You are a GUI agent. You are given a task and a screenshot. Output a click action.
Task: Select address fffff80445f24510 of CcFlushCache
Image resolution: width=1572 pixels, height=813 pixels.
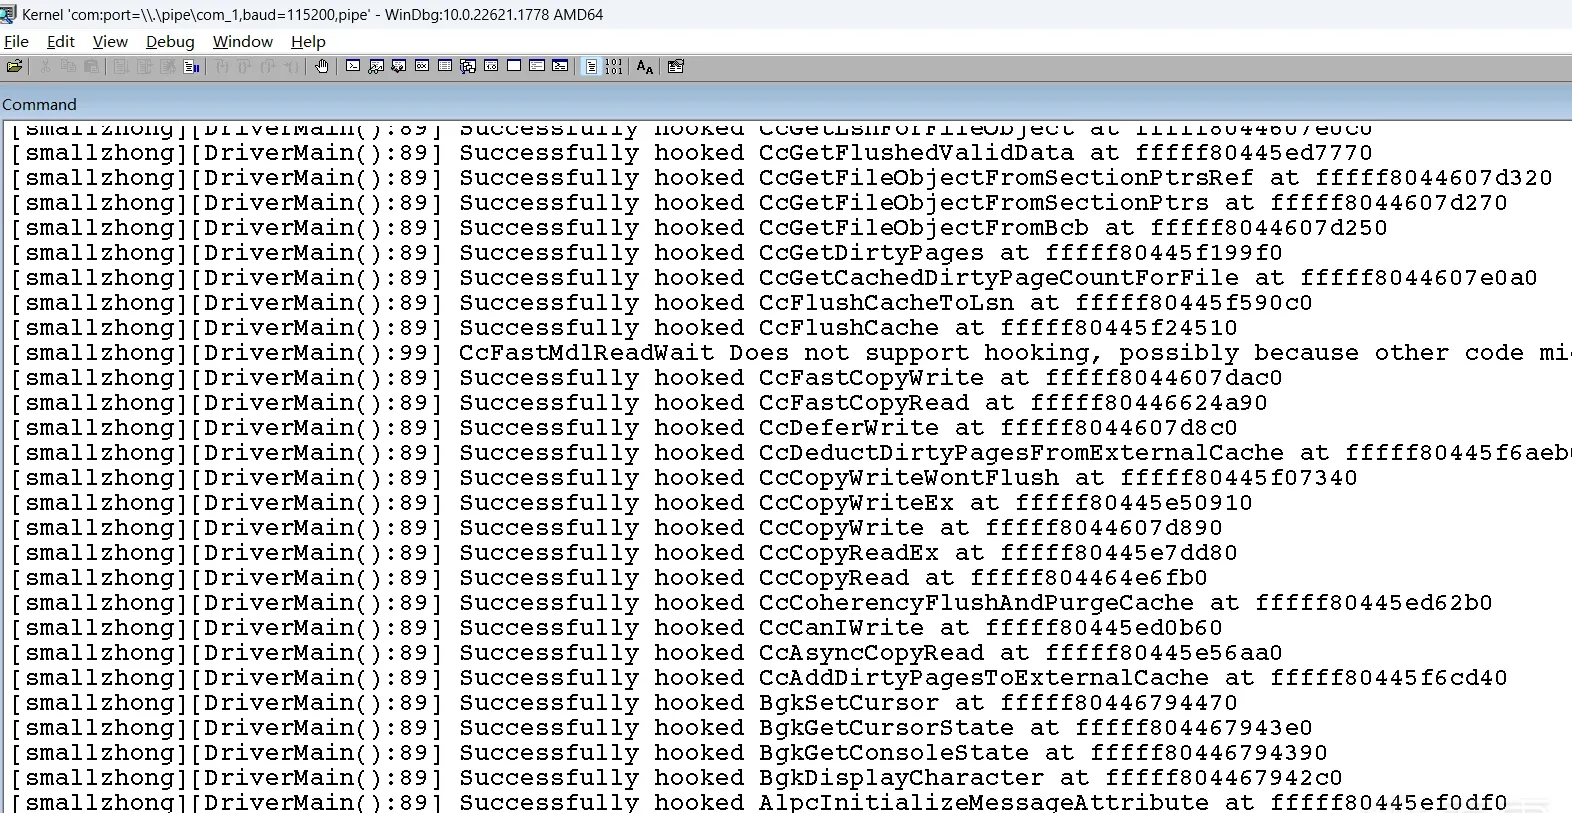click(x=1119, y=328)
